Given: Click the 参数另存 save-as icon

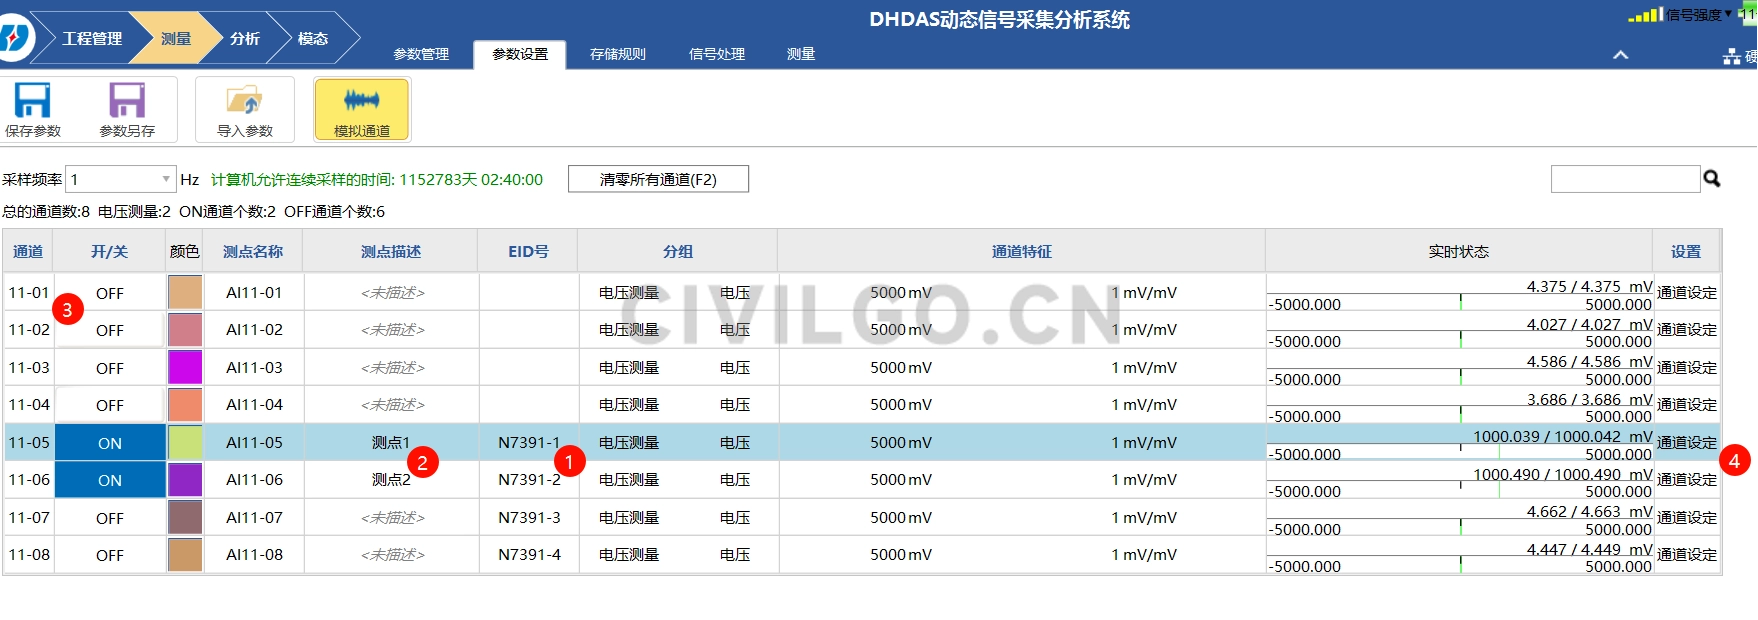Looking at the screenshot, I should (127, 101).
